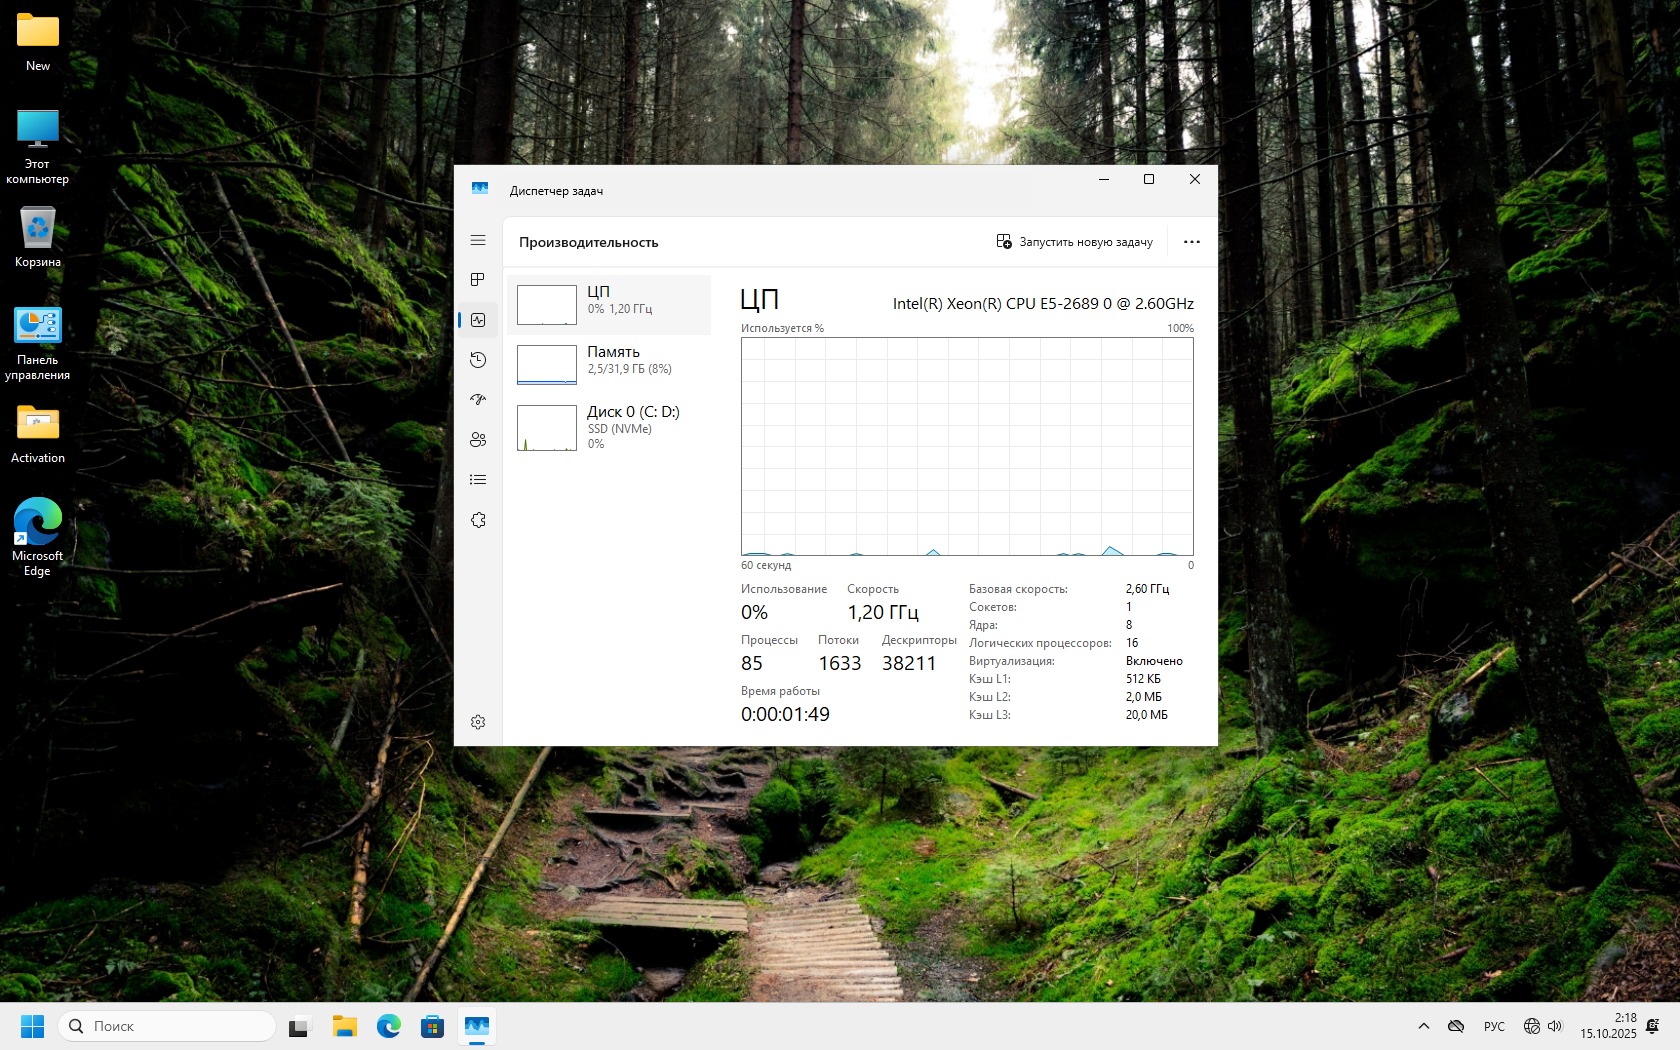Open the three-dots more options menu
Viewport: 1680px width, 1050px height.
coord(1191,242)
